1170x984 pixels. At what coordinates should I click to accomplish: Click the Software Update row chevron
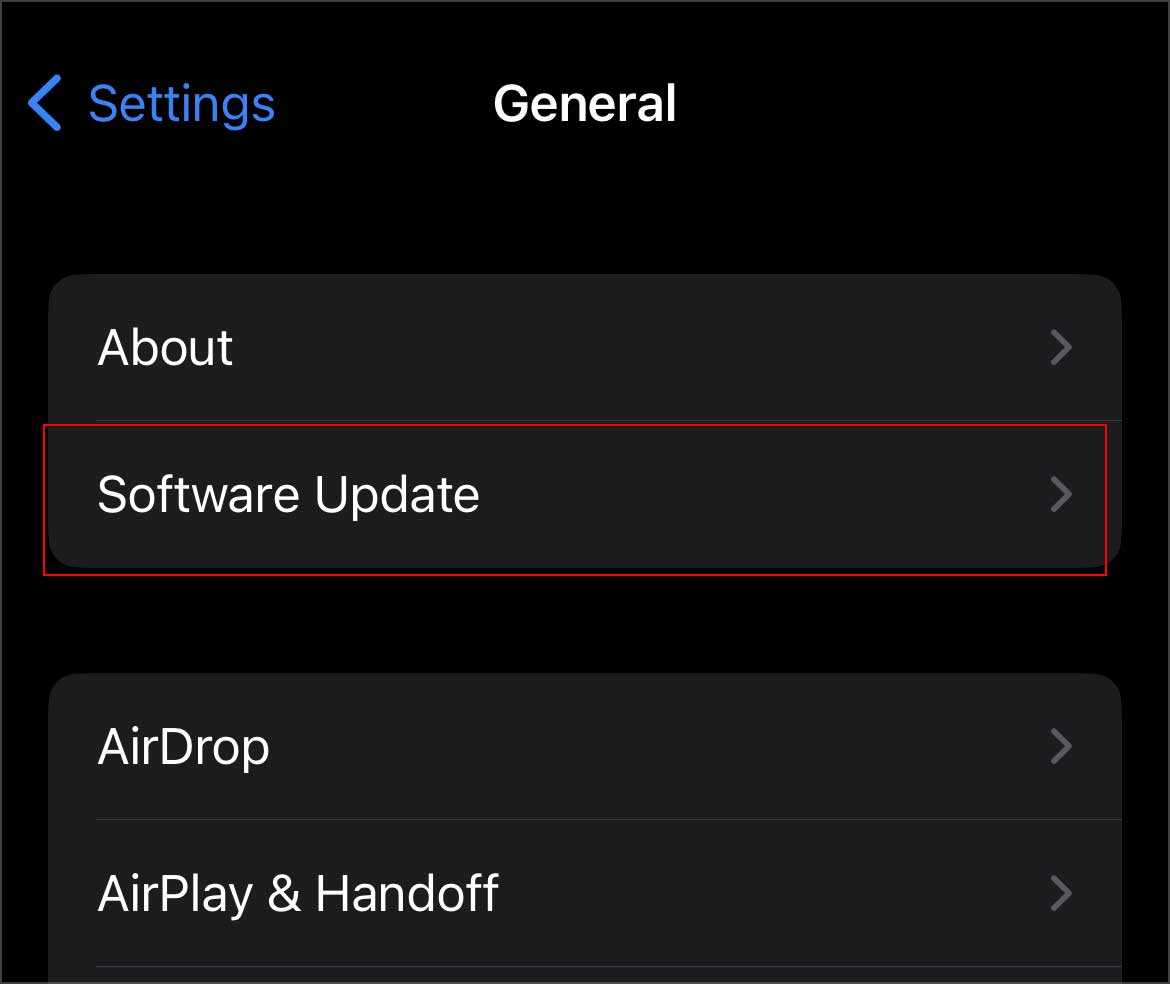pos(1061,495)
